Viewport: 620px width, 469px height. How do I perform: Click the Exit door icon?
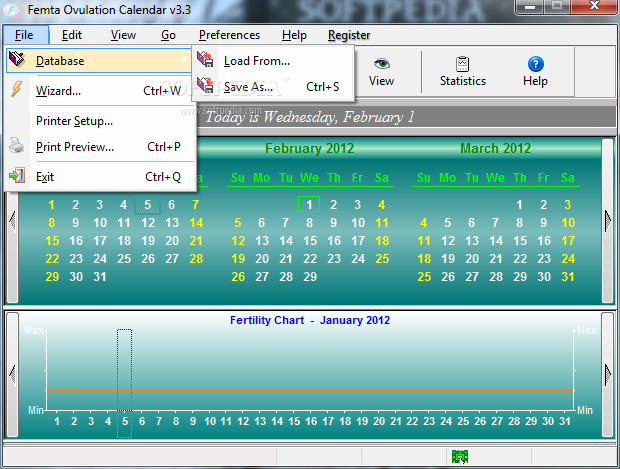tap(17, 175)
